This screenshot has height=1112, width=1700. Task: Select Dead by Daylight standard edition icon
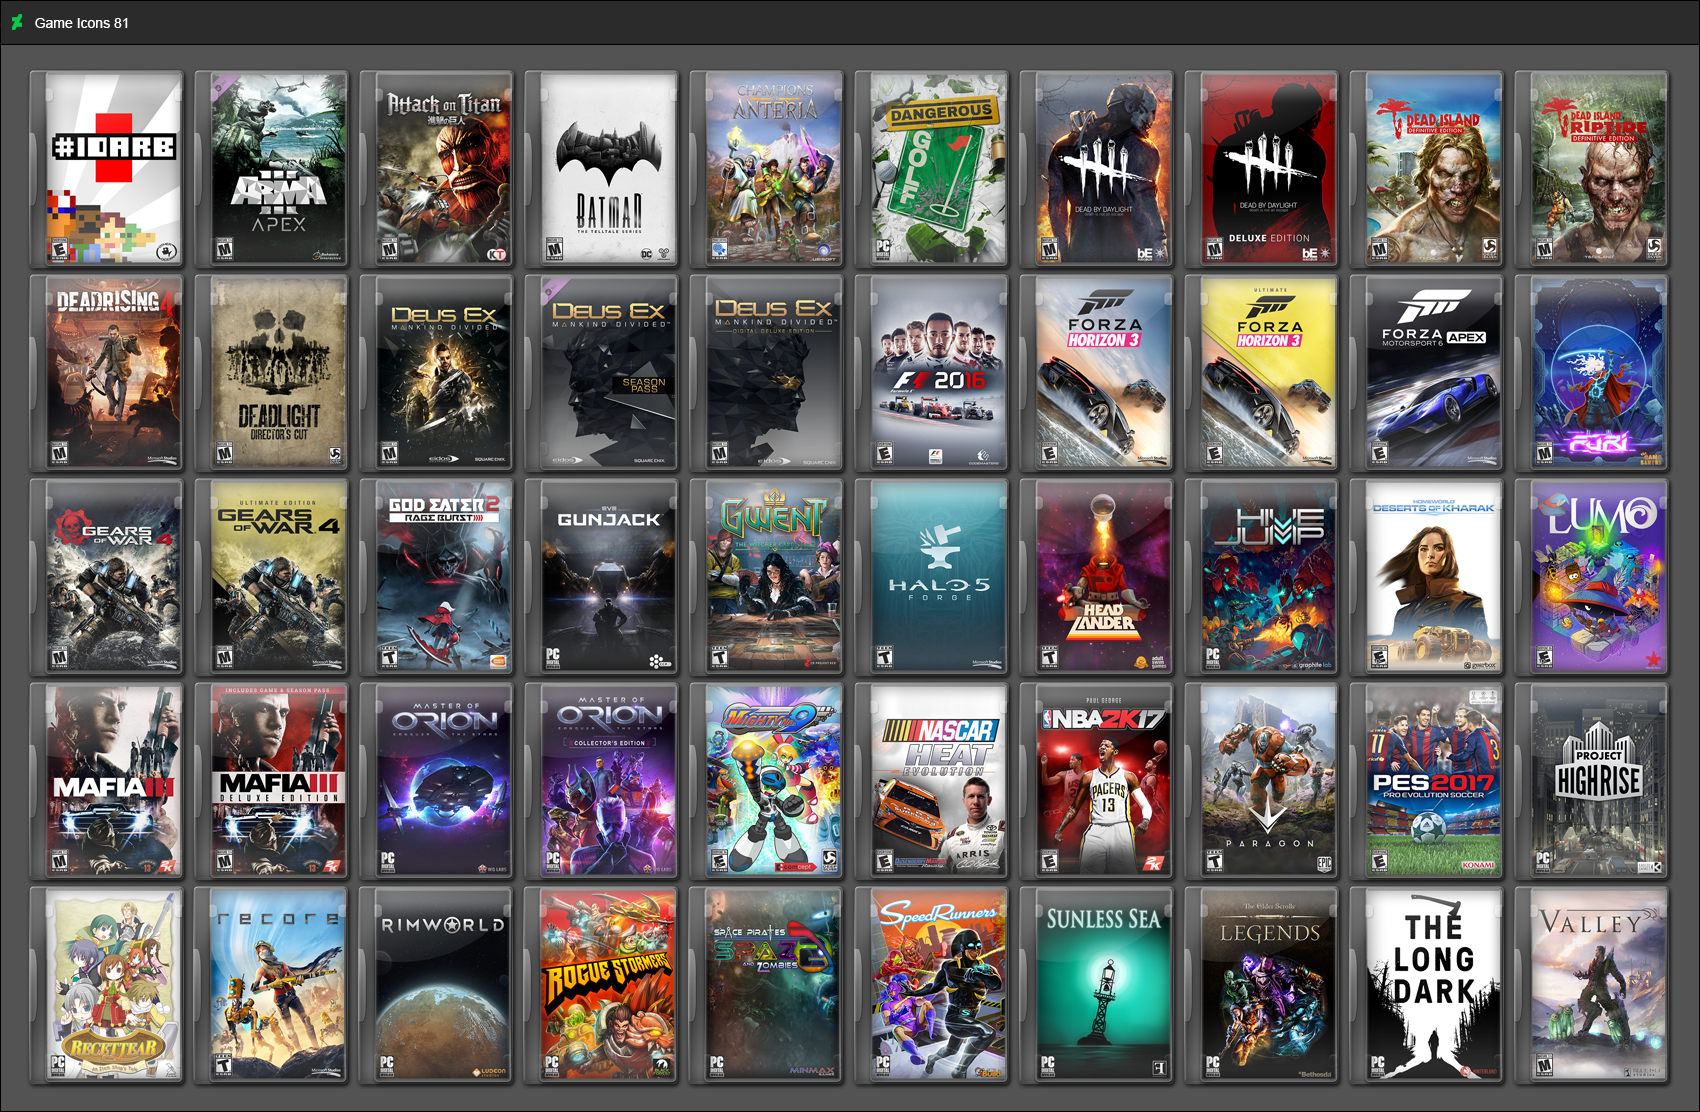[1097, 169]
